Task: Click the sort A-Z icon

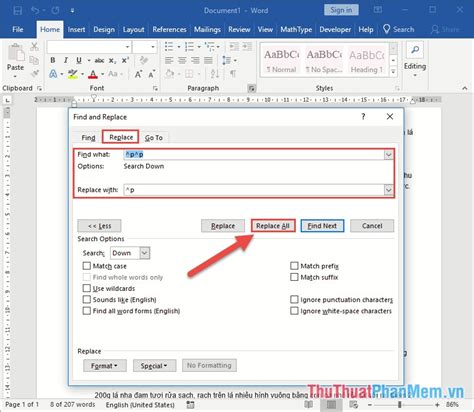Action: click(x=215, y=74)
